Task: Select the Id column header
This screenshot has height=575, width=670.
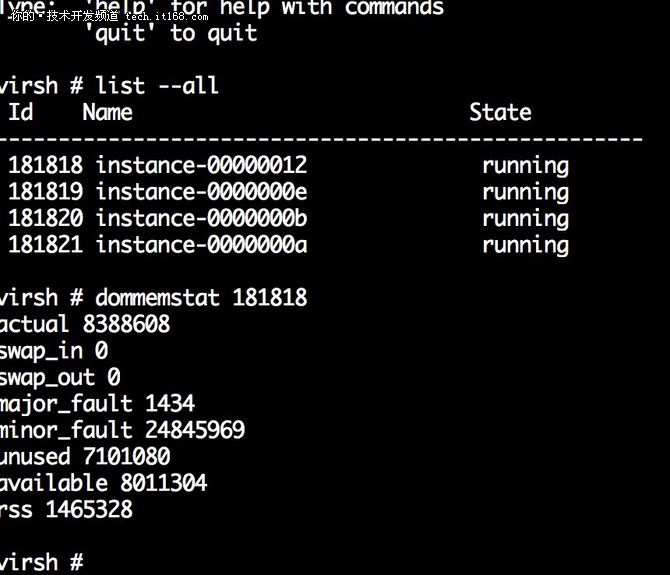Action: click(21, 112)
